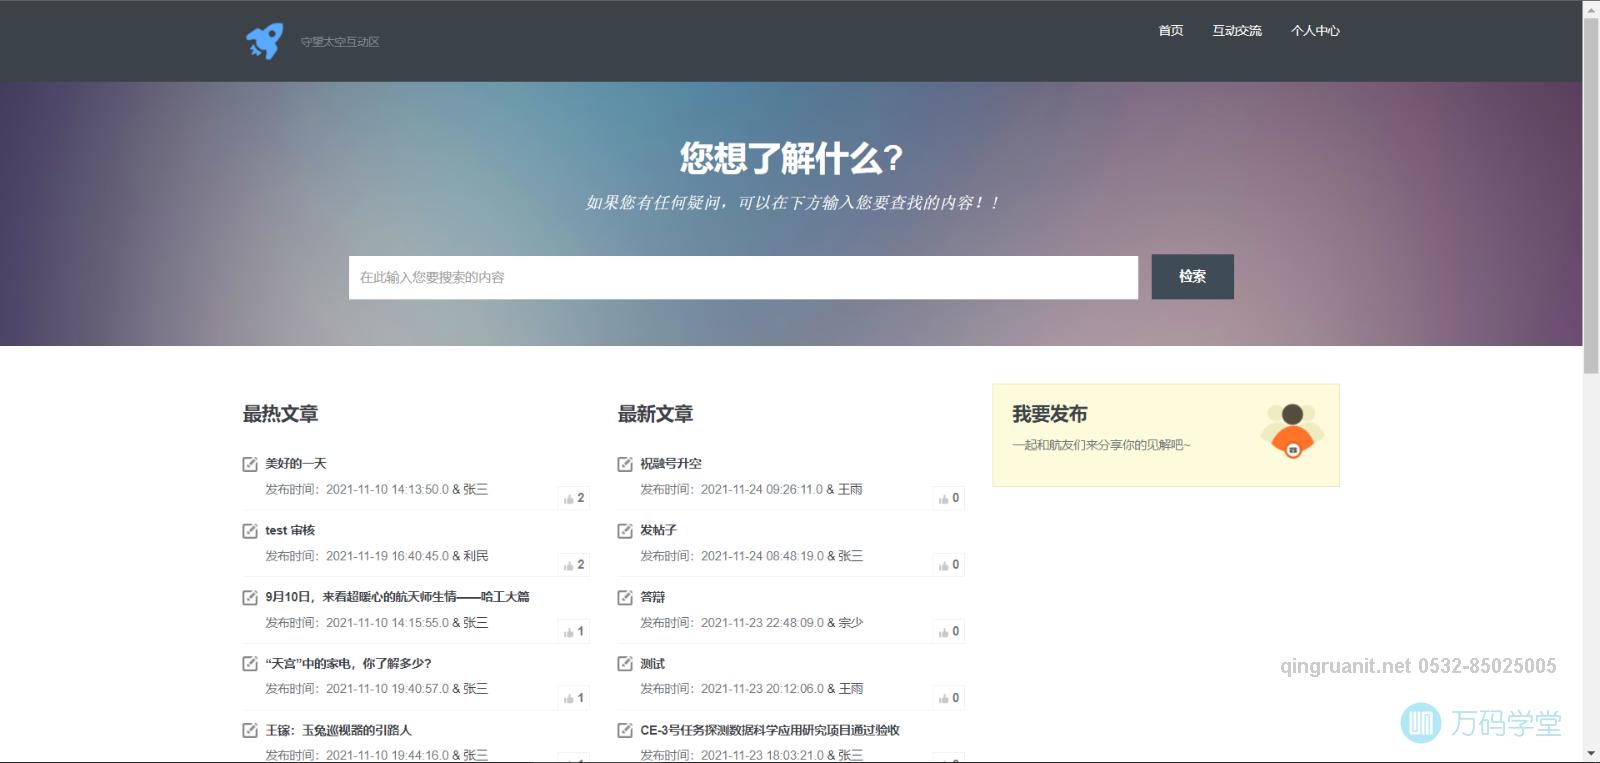This screenshot has height=763, width=1600.
Task: Click edit icon beside 发帖子
Action: [x=625, y=531]
